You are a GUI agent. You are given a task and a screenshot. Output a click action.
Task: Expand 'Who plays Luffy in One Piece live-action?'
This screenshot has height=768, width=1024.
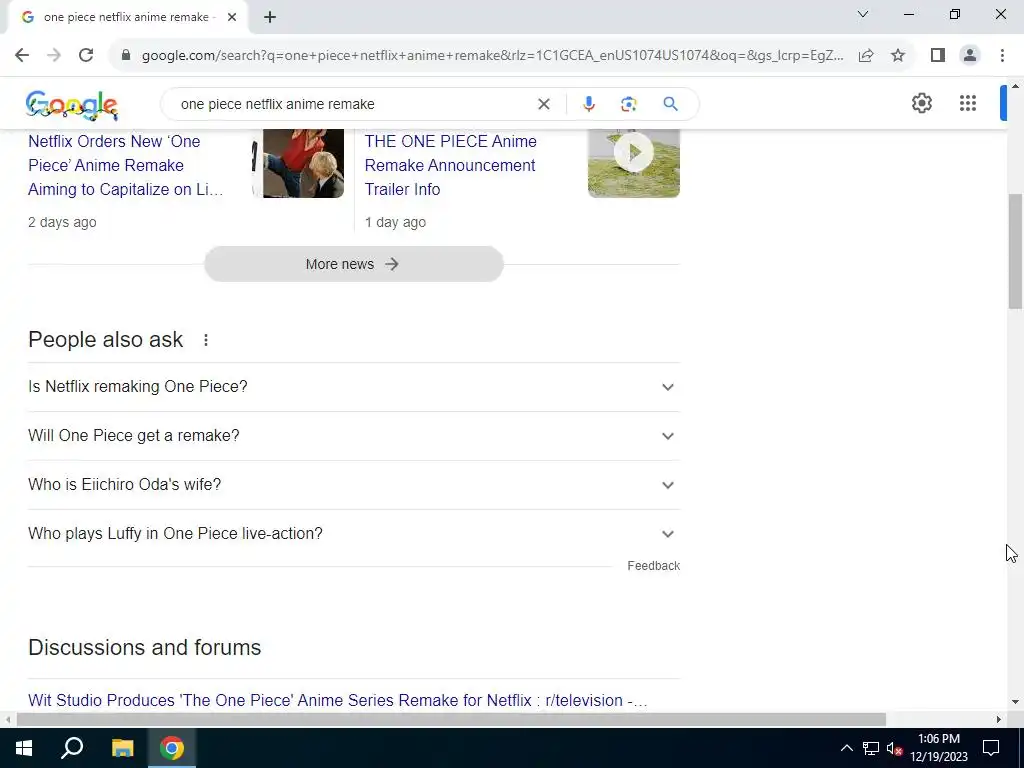tap(353, 534)
